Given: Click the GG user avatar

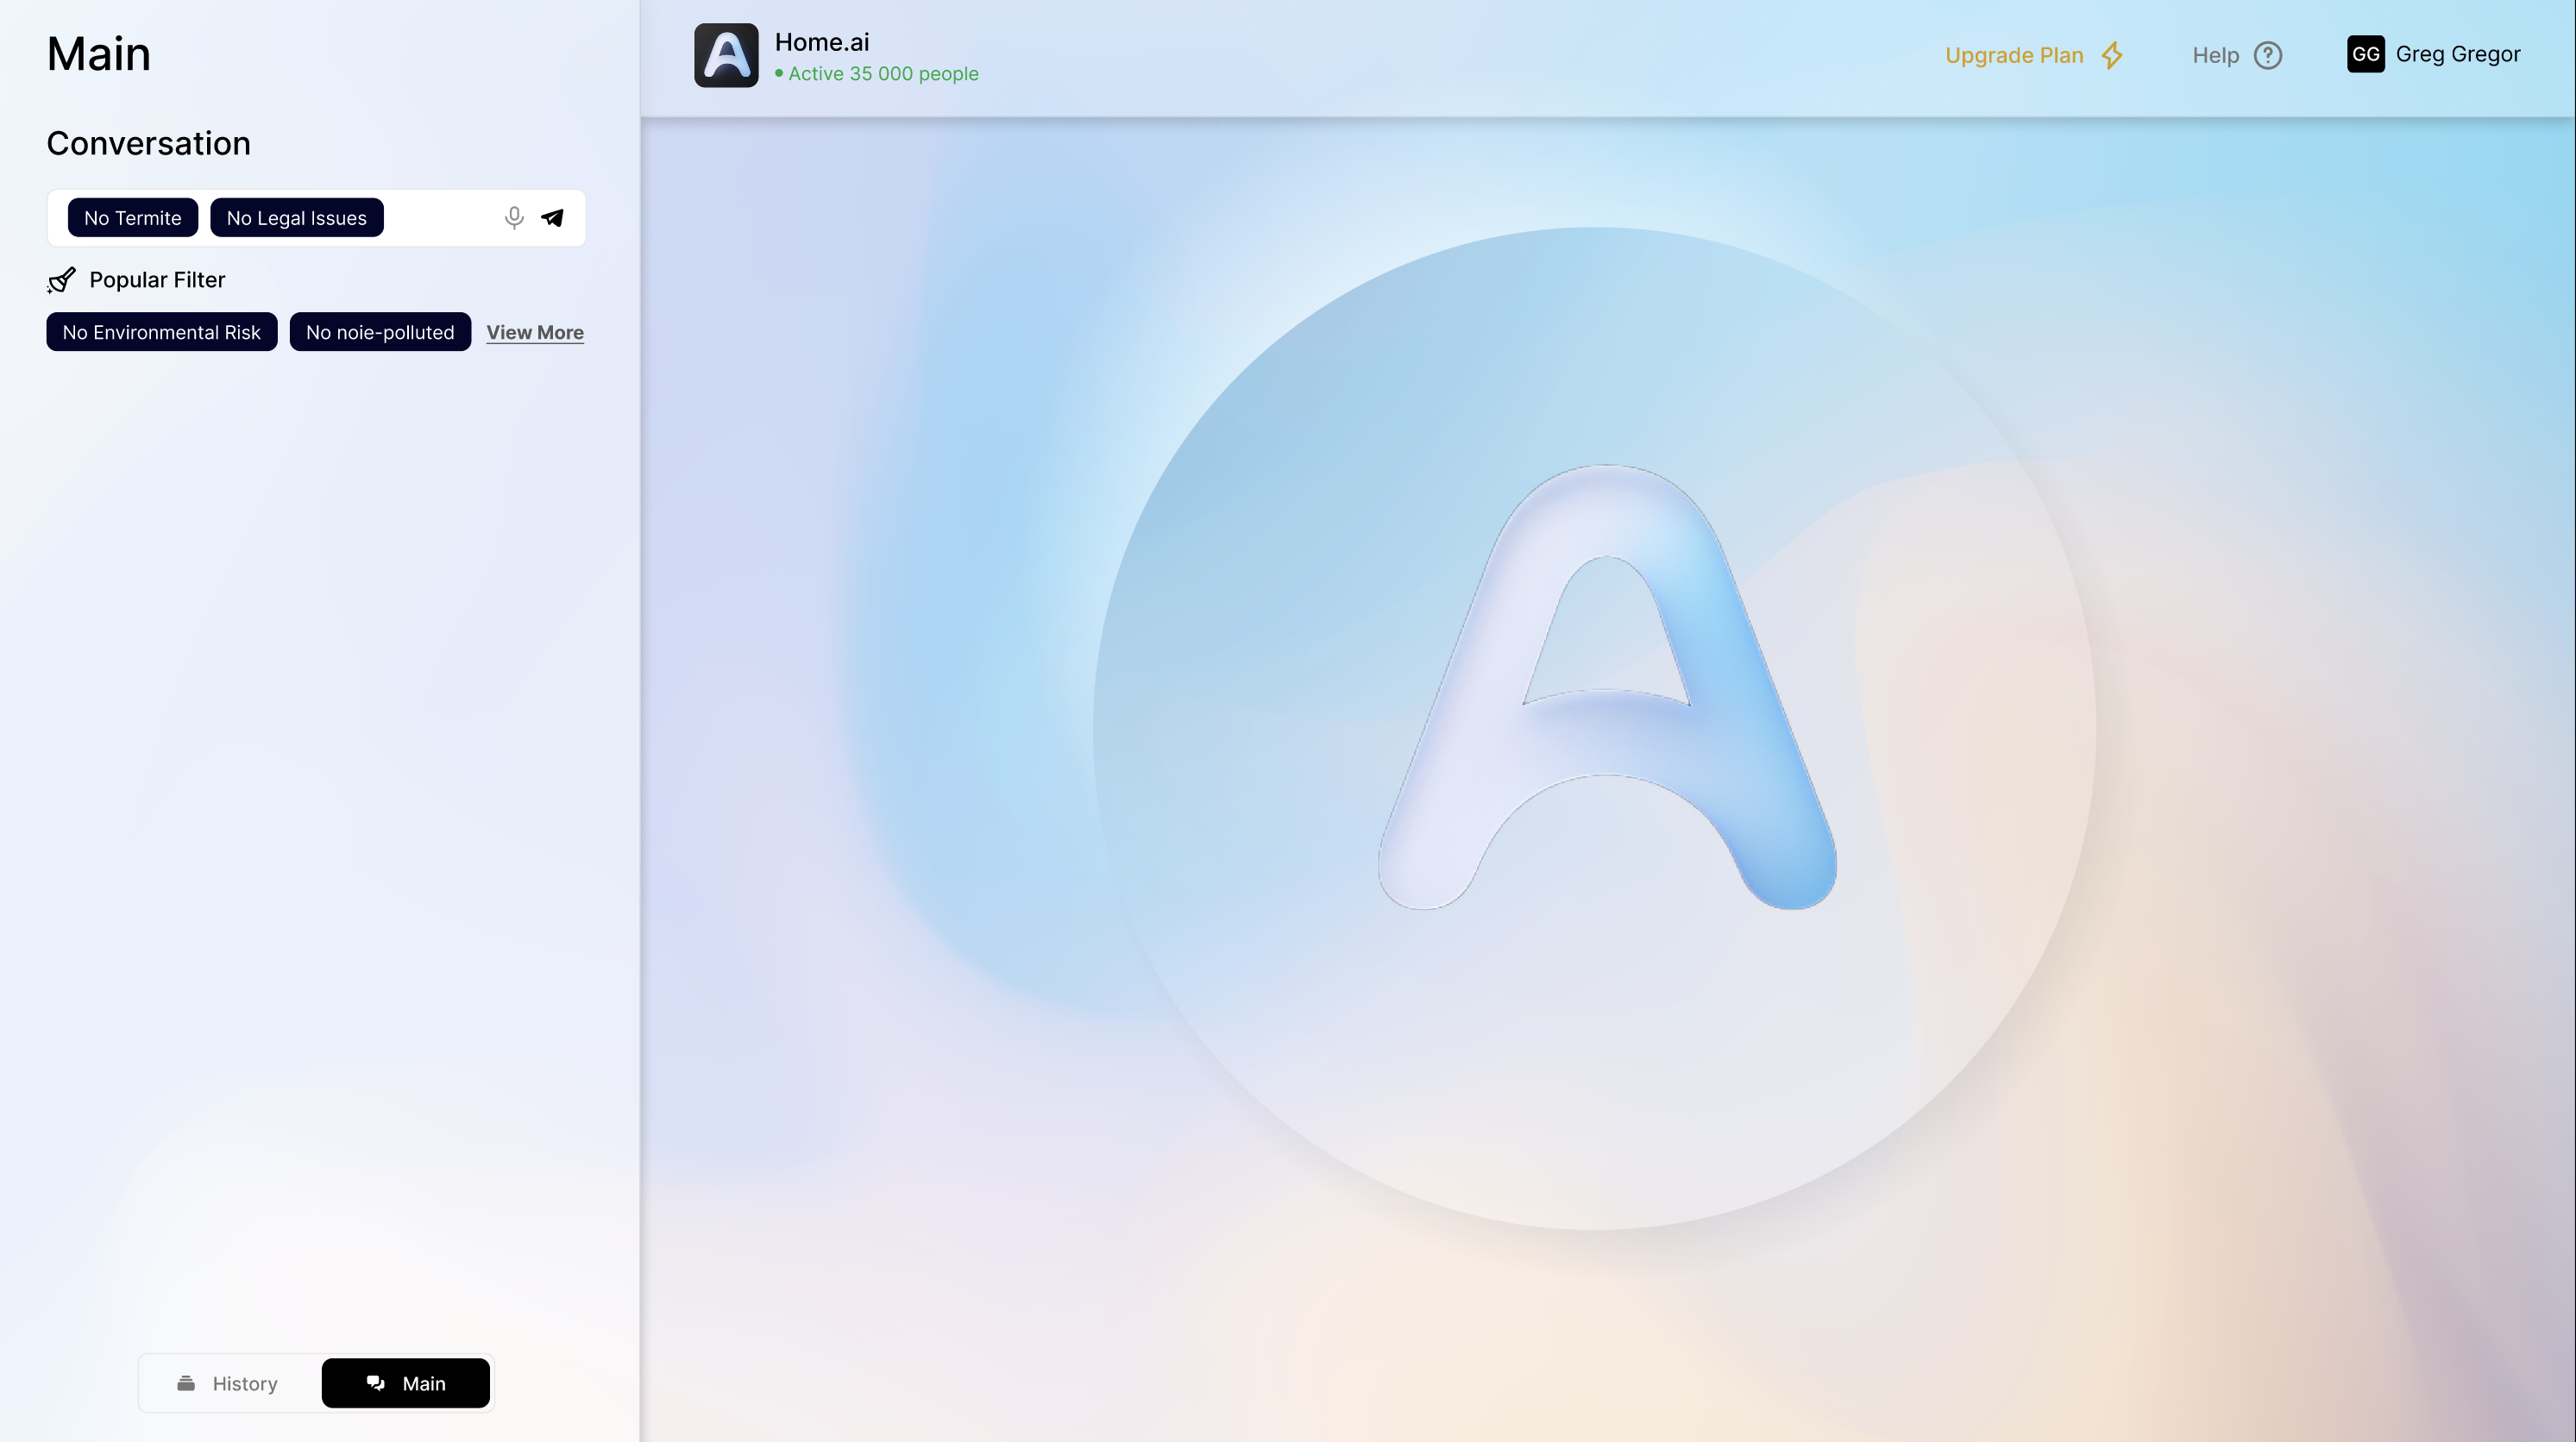Looking at the screenshot, I should pyautogui.click(x=2365, y=54).
